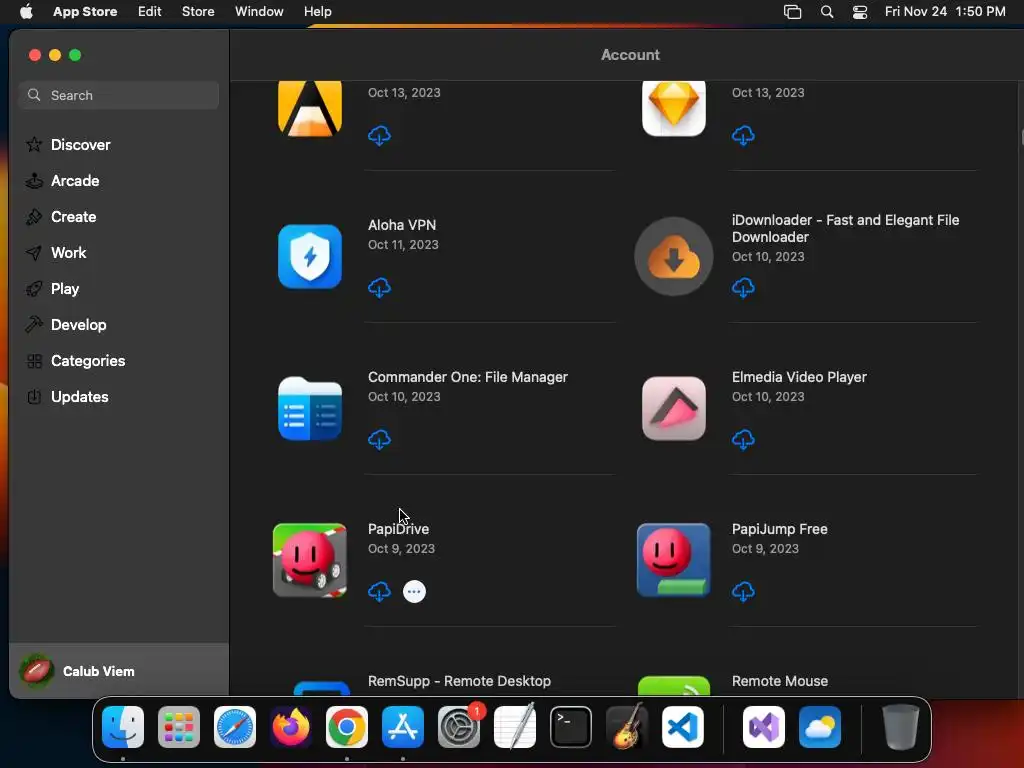
Task: Download the app beside the diamond icon
Action: [x=743, y=136]
